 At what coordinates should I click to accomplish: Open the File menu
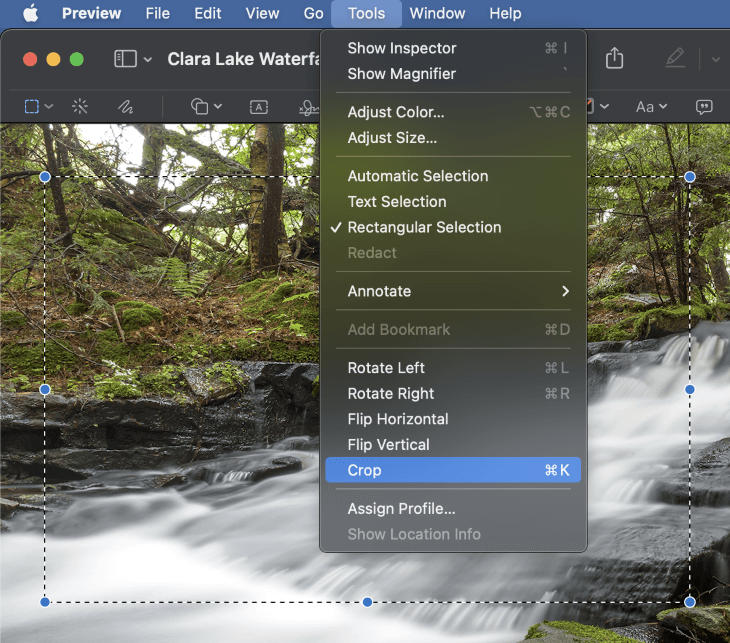click(x=157, y=13)
